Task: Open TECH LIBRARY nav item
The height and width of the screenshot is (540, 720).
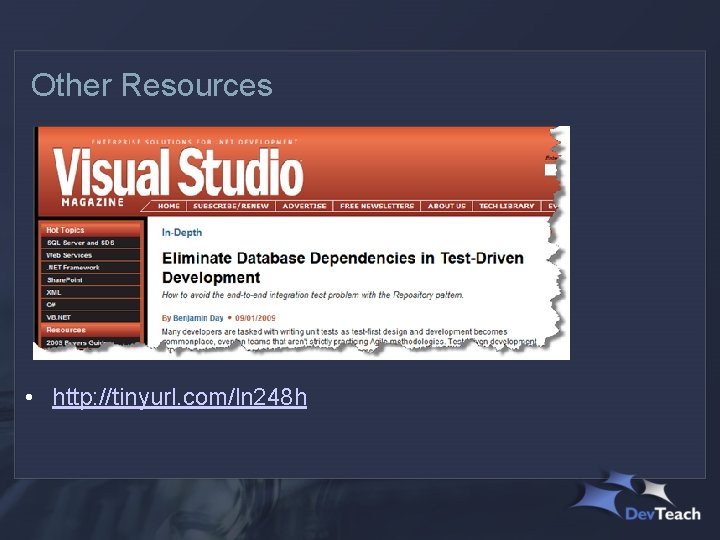Action: tap(506, 206)
